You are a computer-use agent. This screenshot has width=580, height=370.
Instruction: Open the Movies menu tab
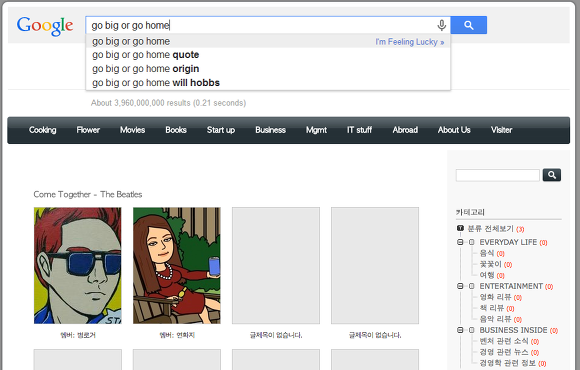point(132,130)
